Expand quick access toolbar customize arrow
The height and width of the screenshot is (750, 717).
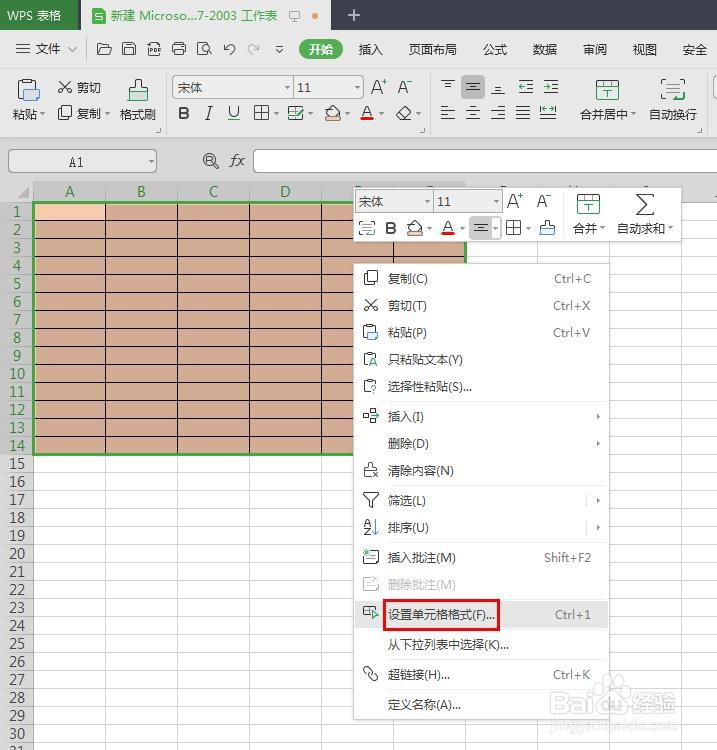[x=279, y=49]
